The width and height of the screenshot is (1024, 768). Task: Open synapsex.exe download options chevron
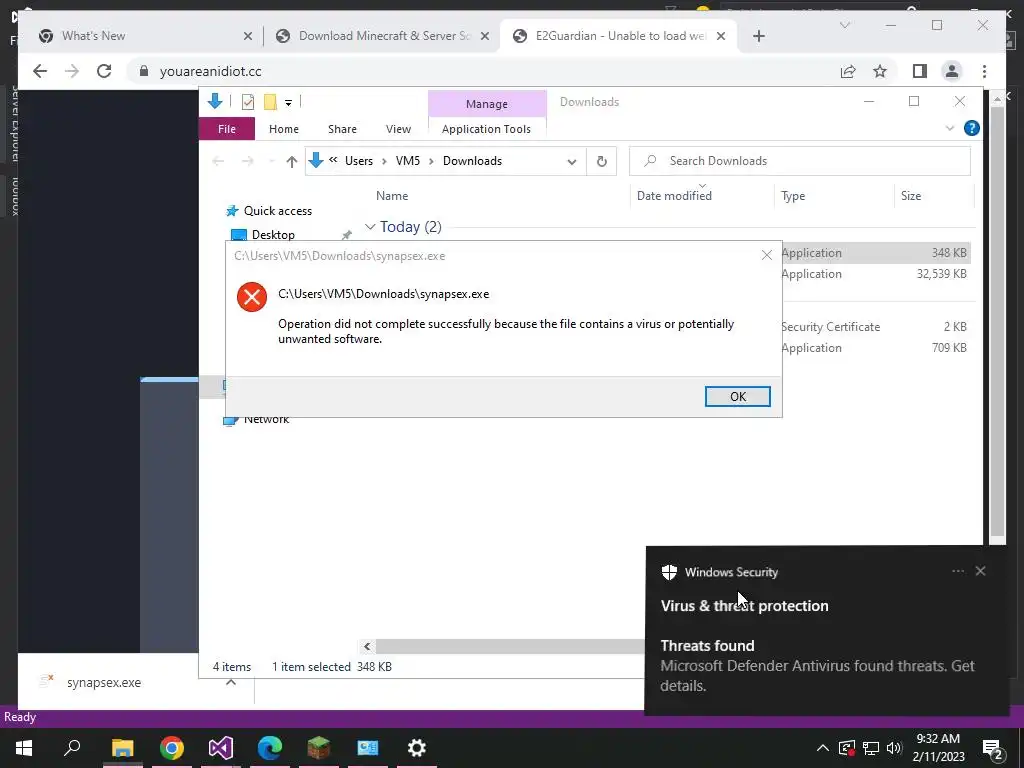point(231,682)
